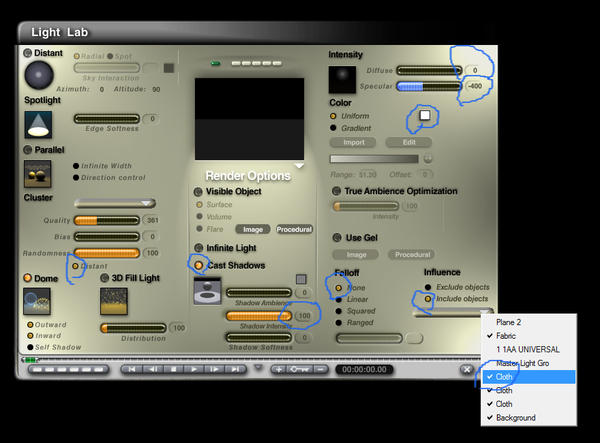Select Include objects radio button
Screen dimensions: 600x443
coord(428,298)
